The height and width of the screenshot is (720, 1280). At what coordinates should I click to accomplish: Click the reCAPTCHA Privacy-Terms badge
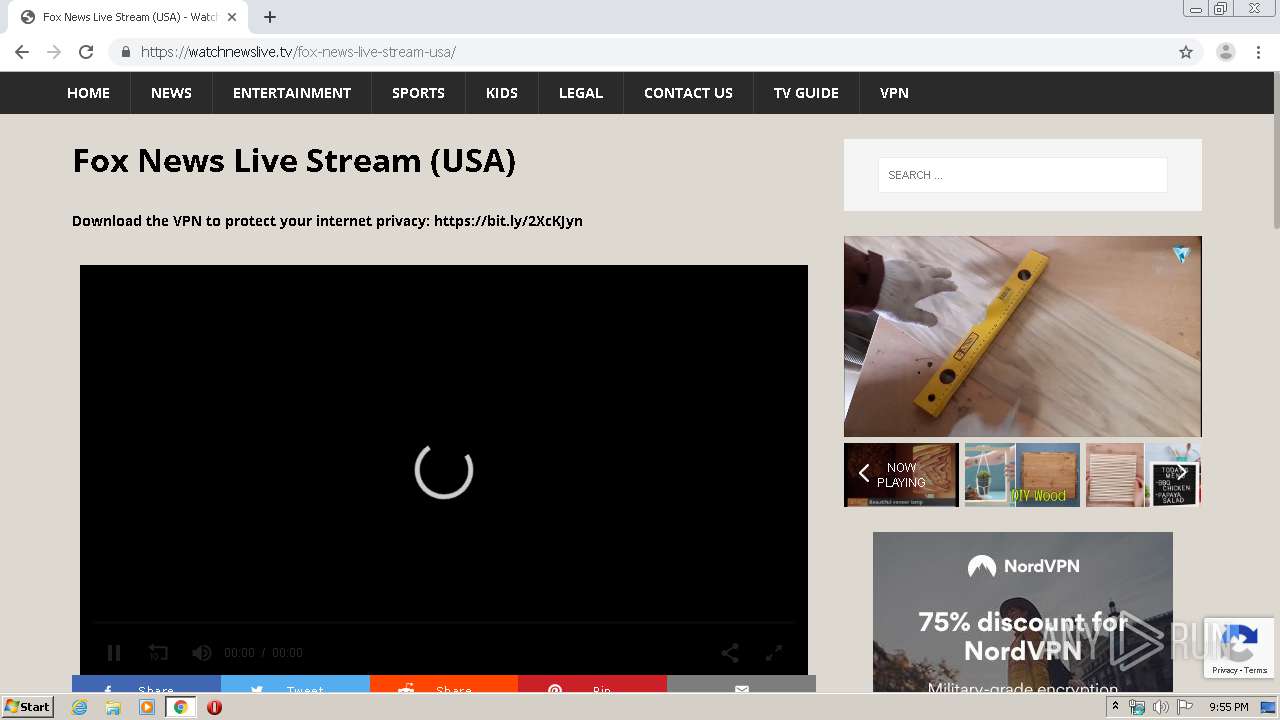pos(1240,648)
